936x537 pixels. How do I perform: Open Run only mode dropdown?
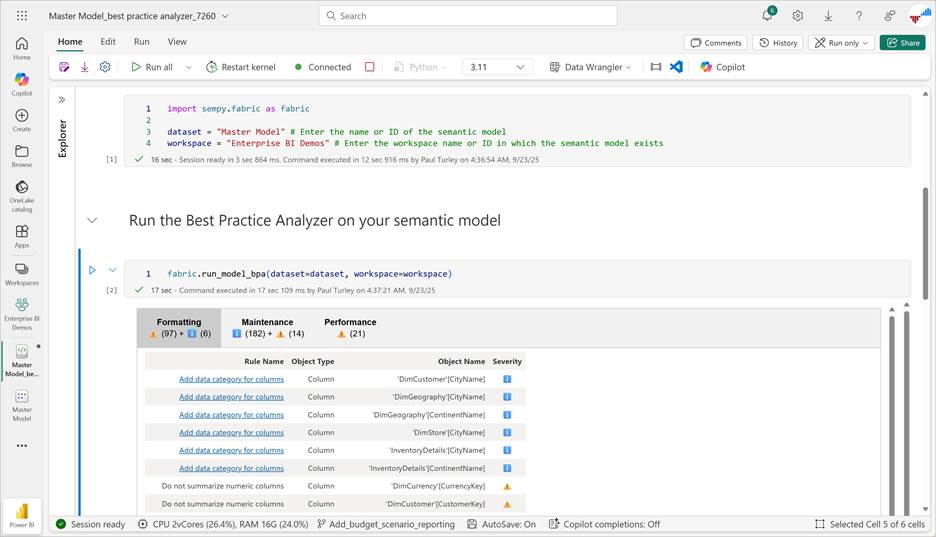[x=841, y=43]
